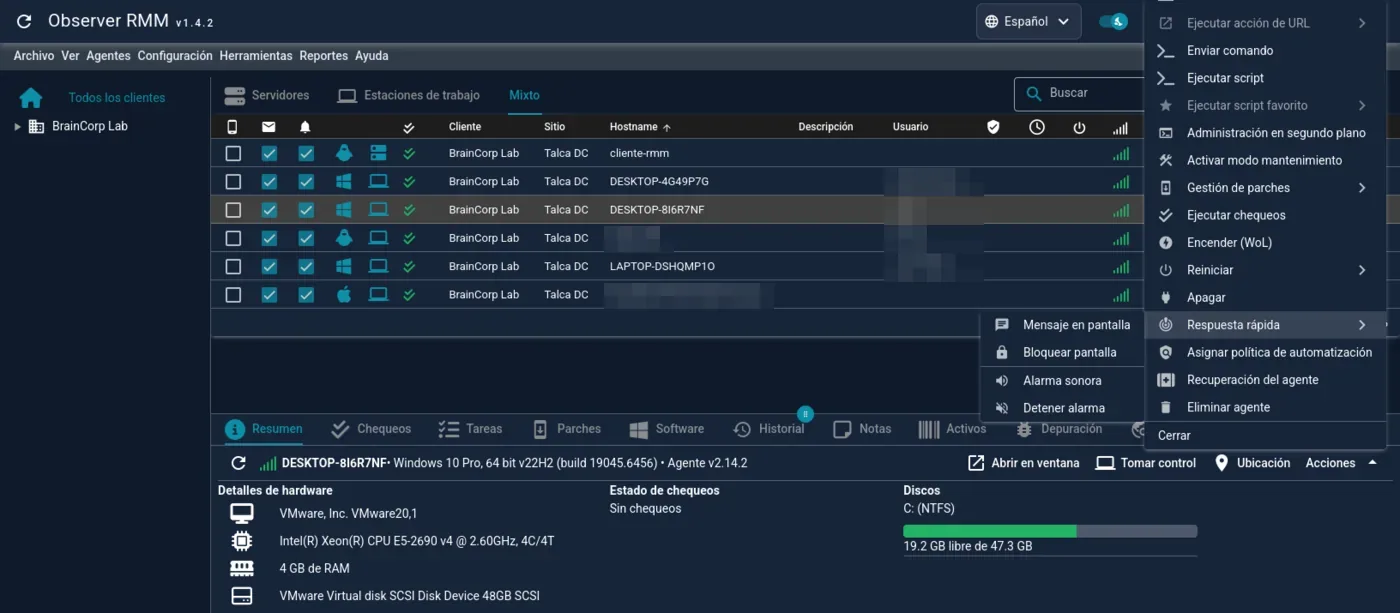Open the Archivo menu

point(34,56)
